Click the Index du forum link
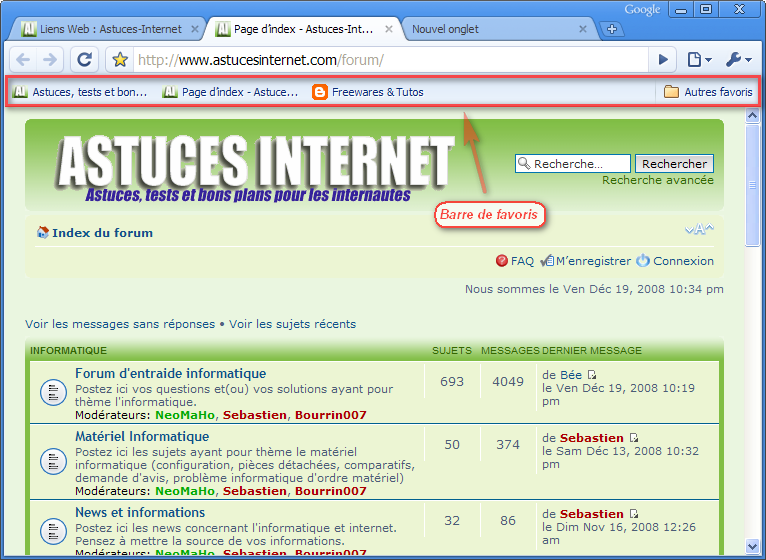Screen dimensions: 766x560 click(x=103, y=233)
